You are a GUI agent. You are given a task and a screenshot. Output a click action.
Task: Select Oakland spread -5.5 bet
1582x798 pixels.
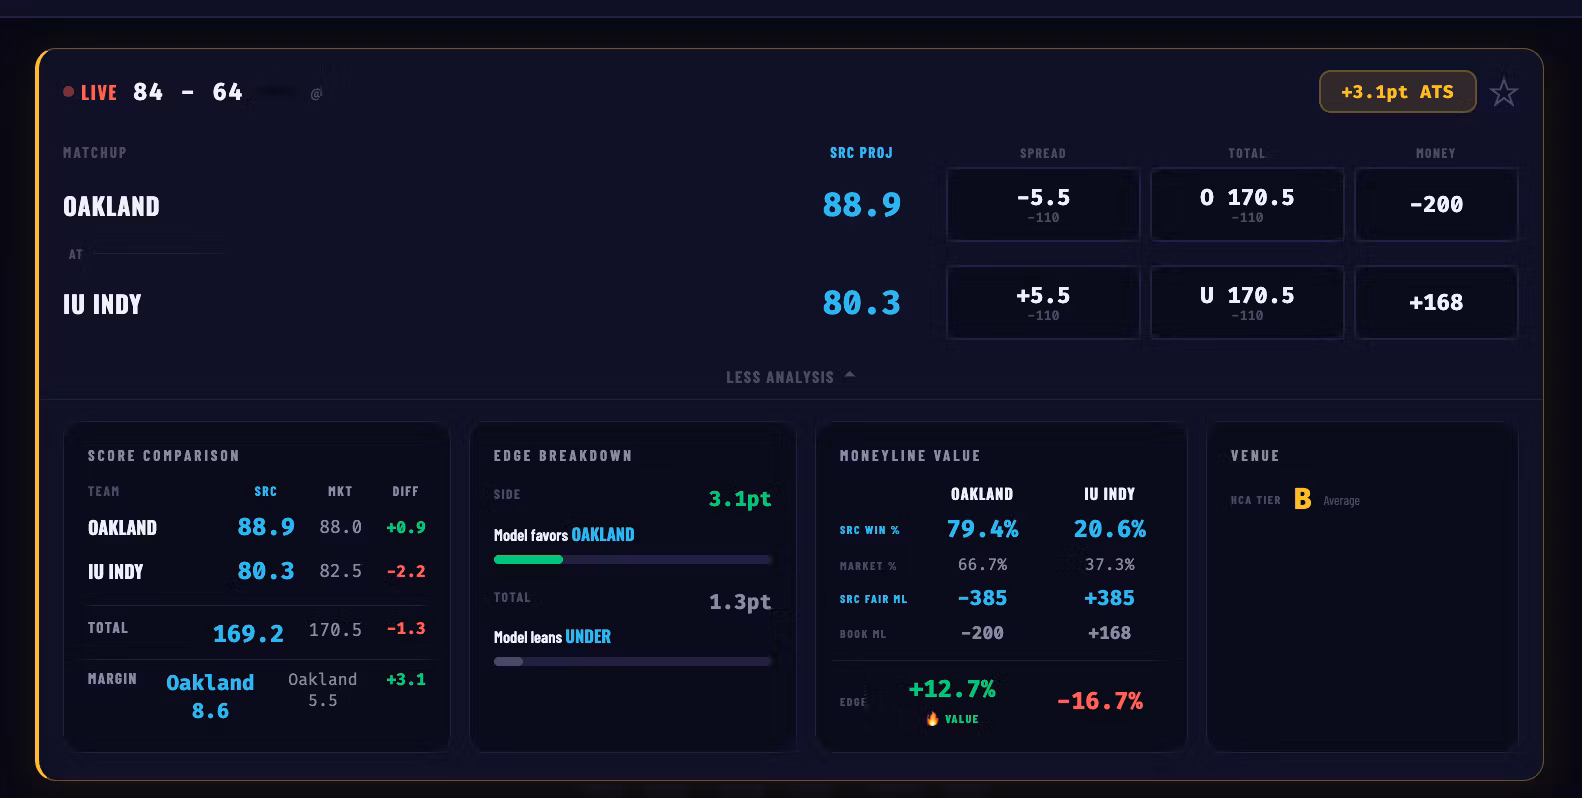(1042, 204)
